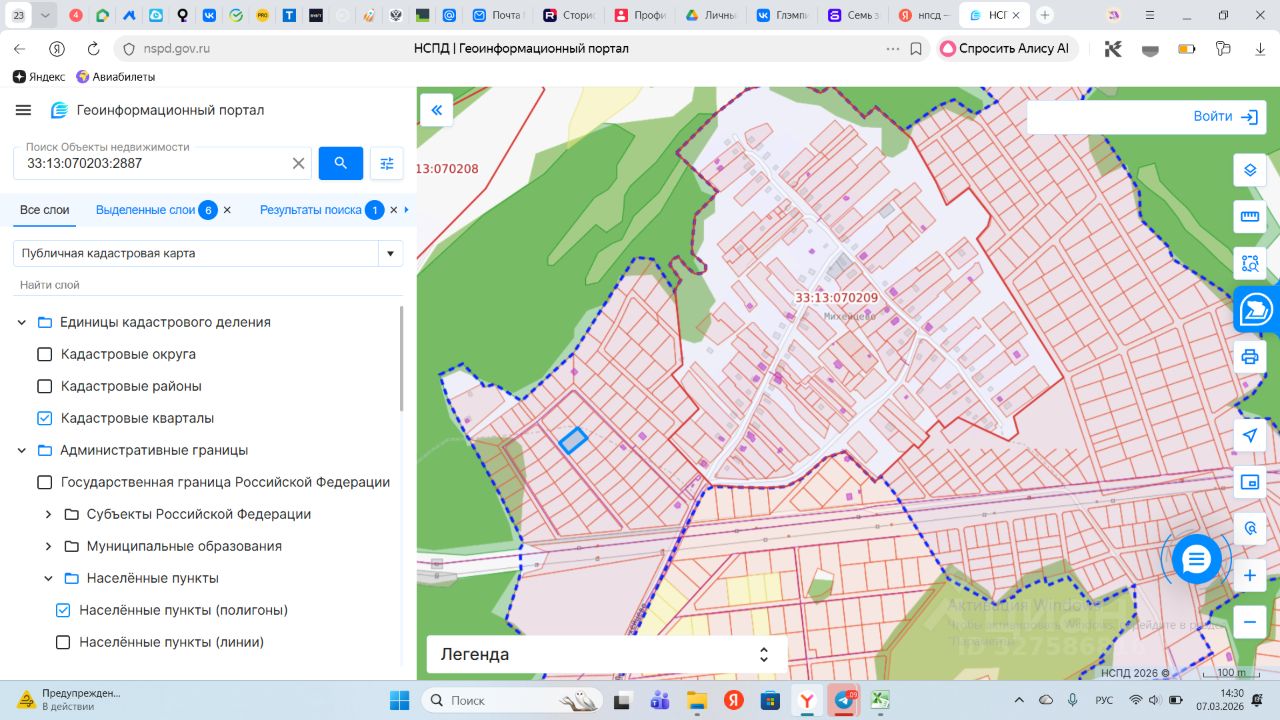
Task: Collapse the sidebar with double-arrow icon
Action: click(437, 110)
